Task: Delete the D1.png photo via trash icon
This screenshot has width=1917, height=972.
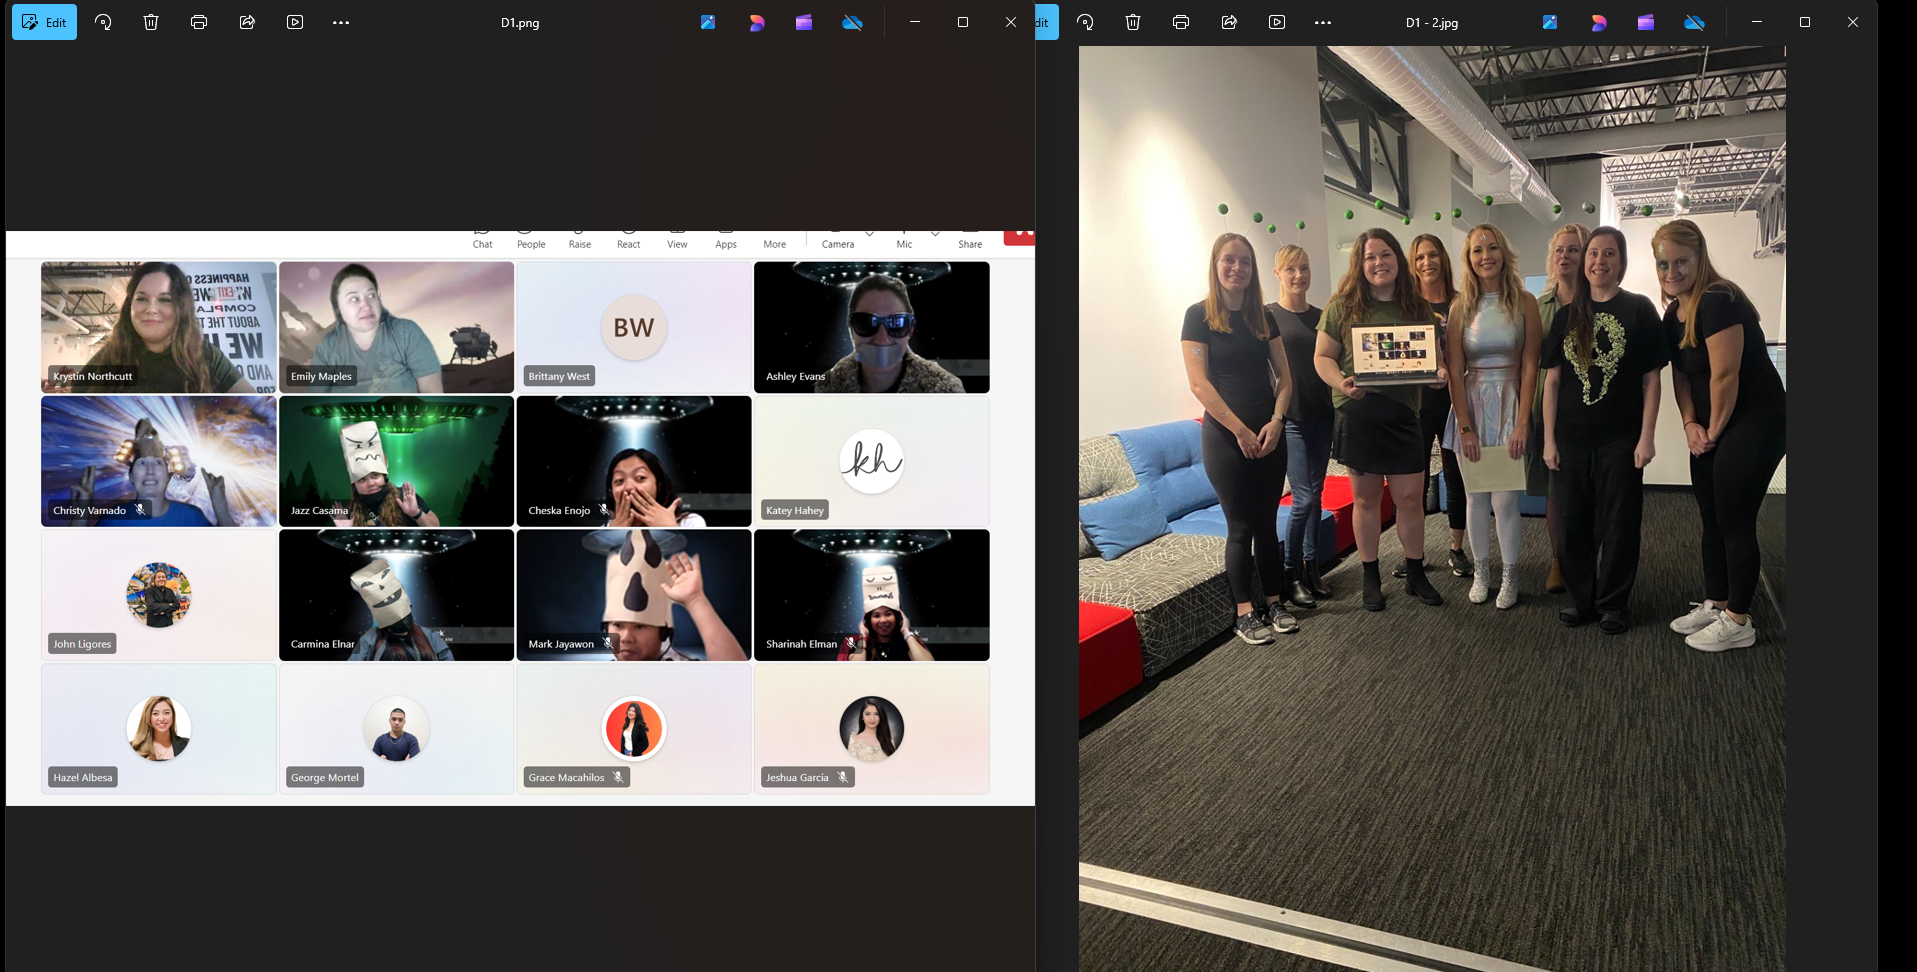Action: 151,22
